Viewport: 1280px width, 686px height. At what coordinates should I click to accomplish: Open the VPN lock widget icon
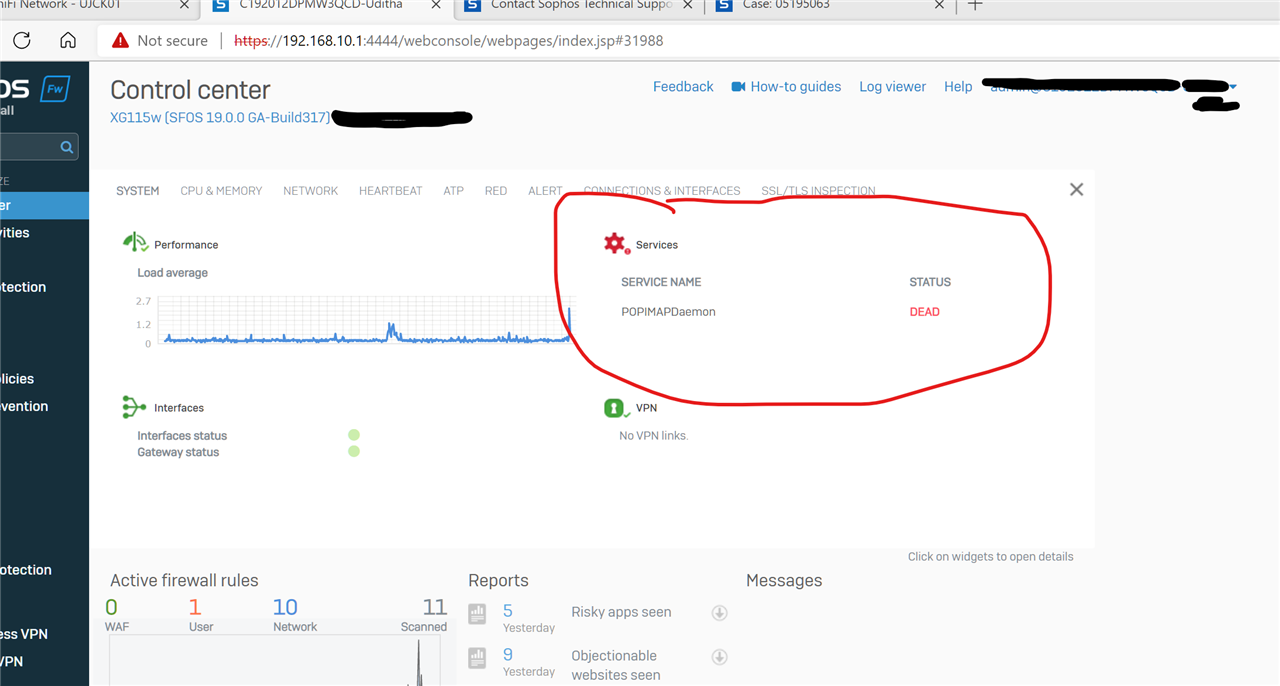coord(615,408)
